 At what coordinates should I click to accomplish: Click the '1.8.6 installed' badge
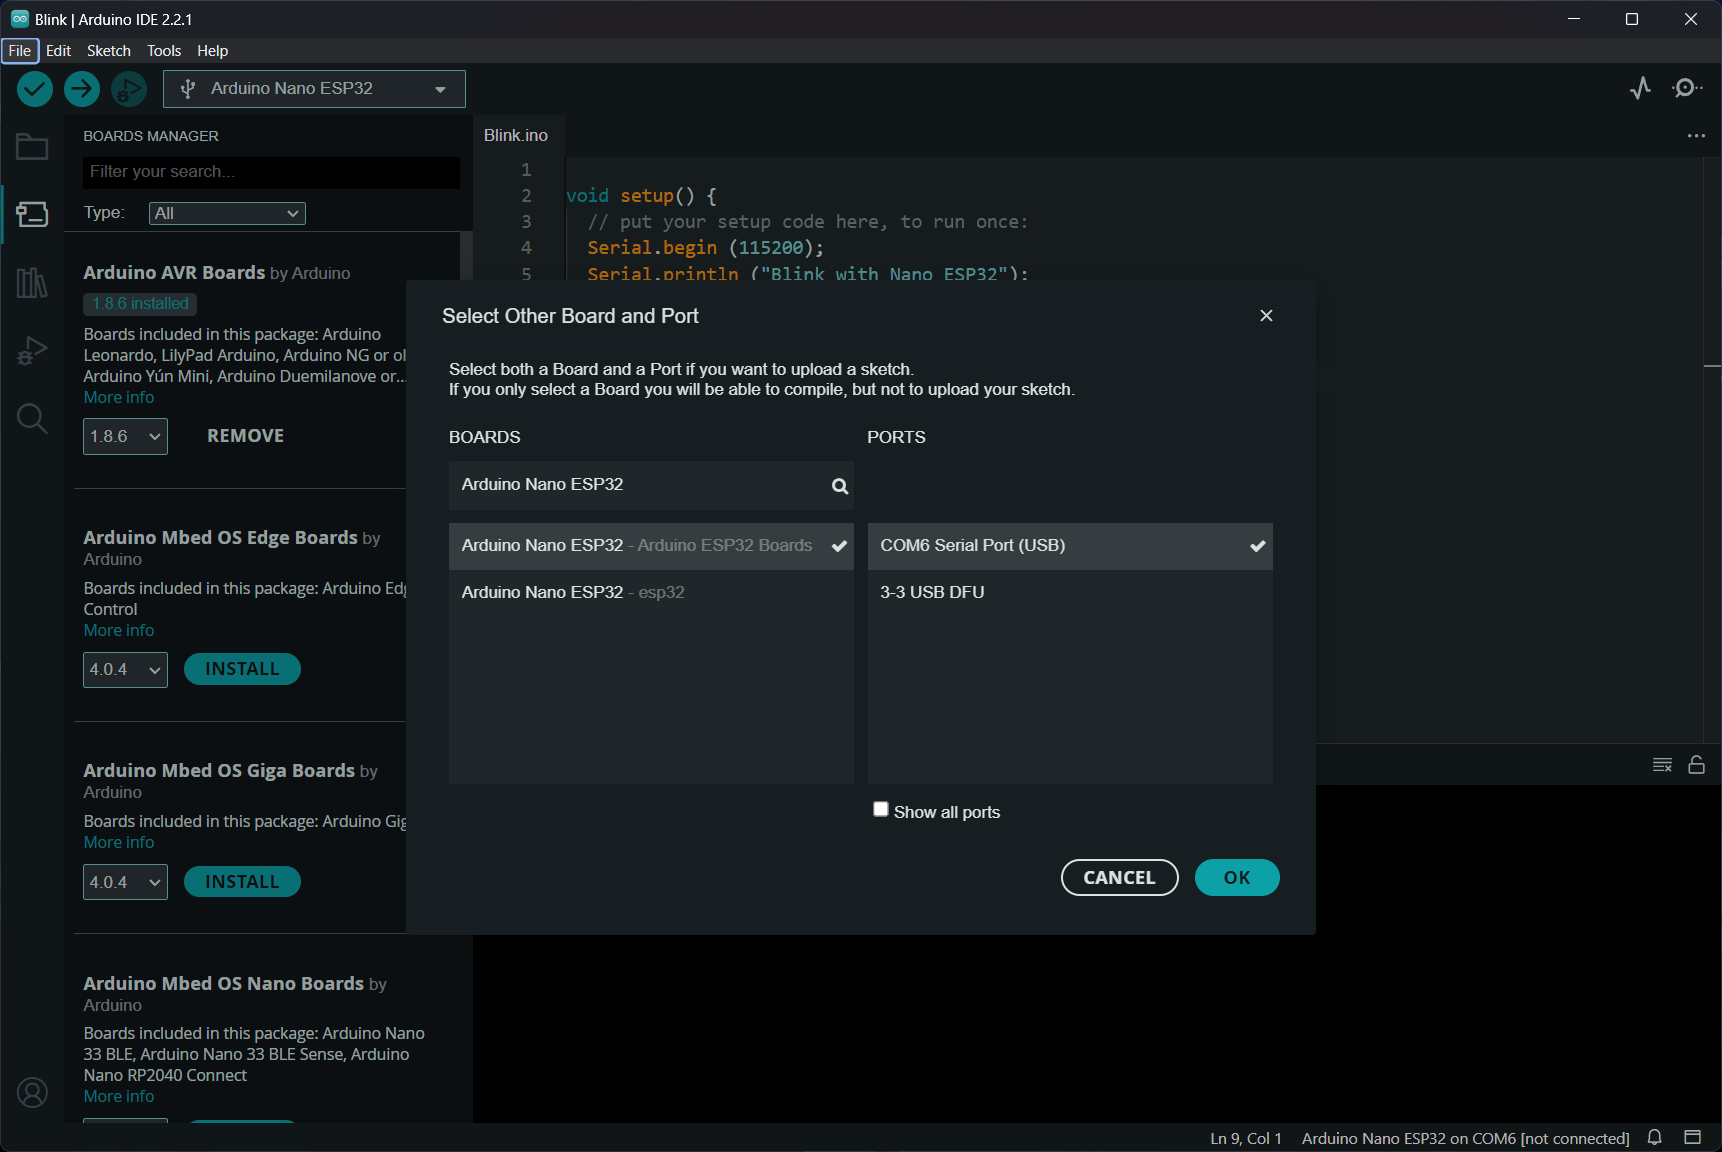[x=140, y=304]
